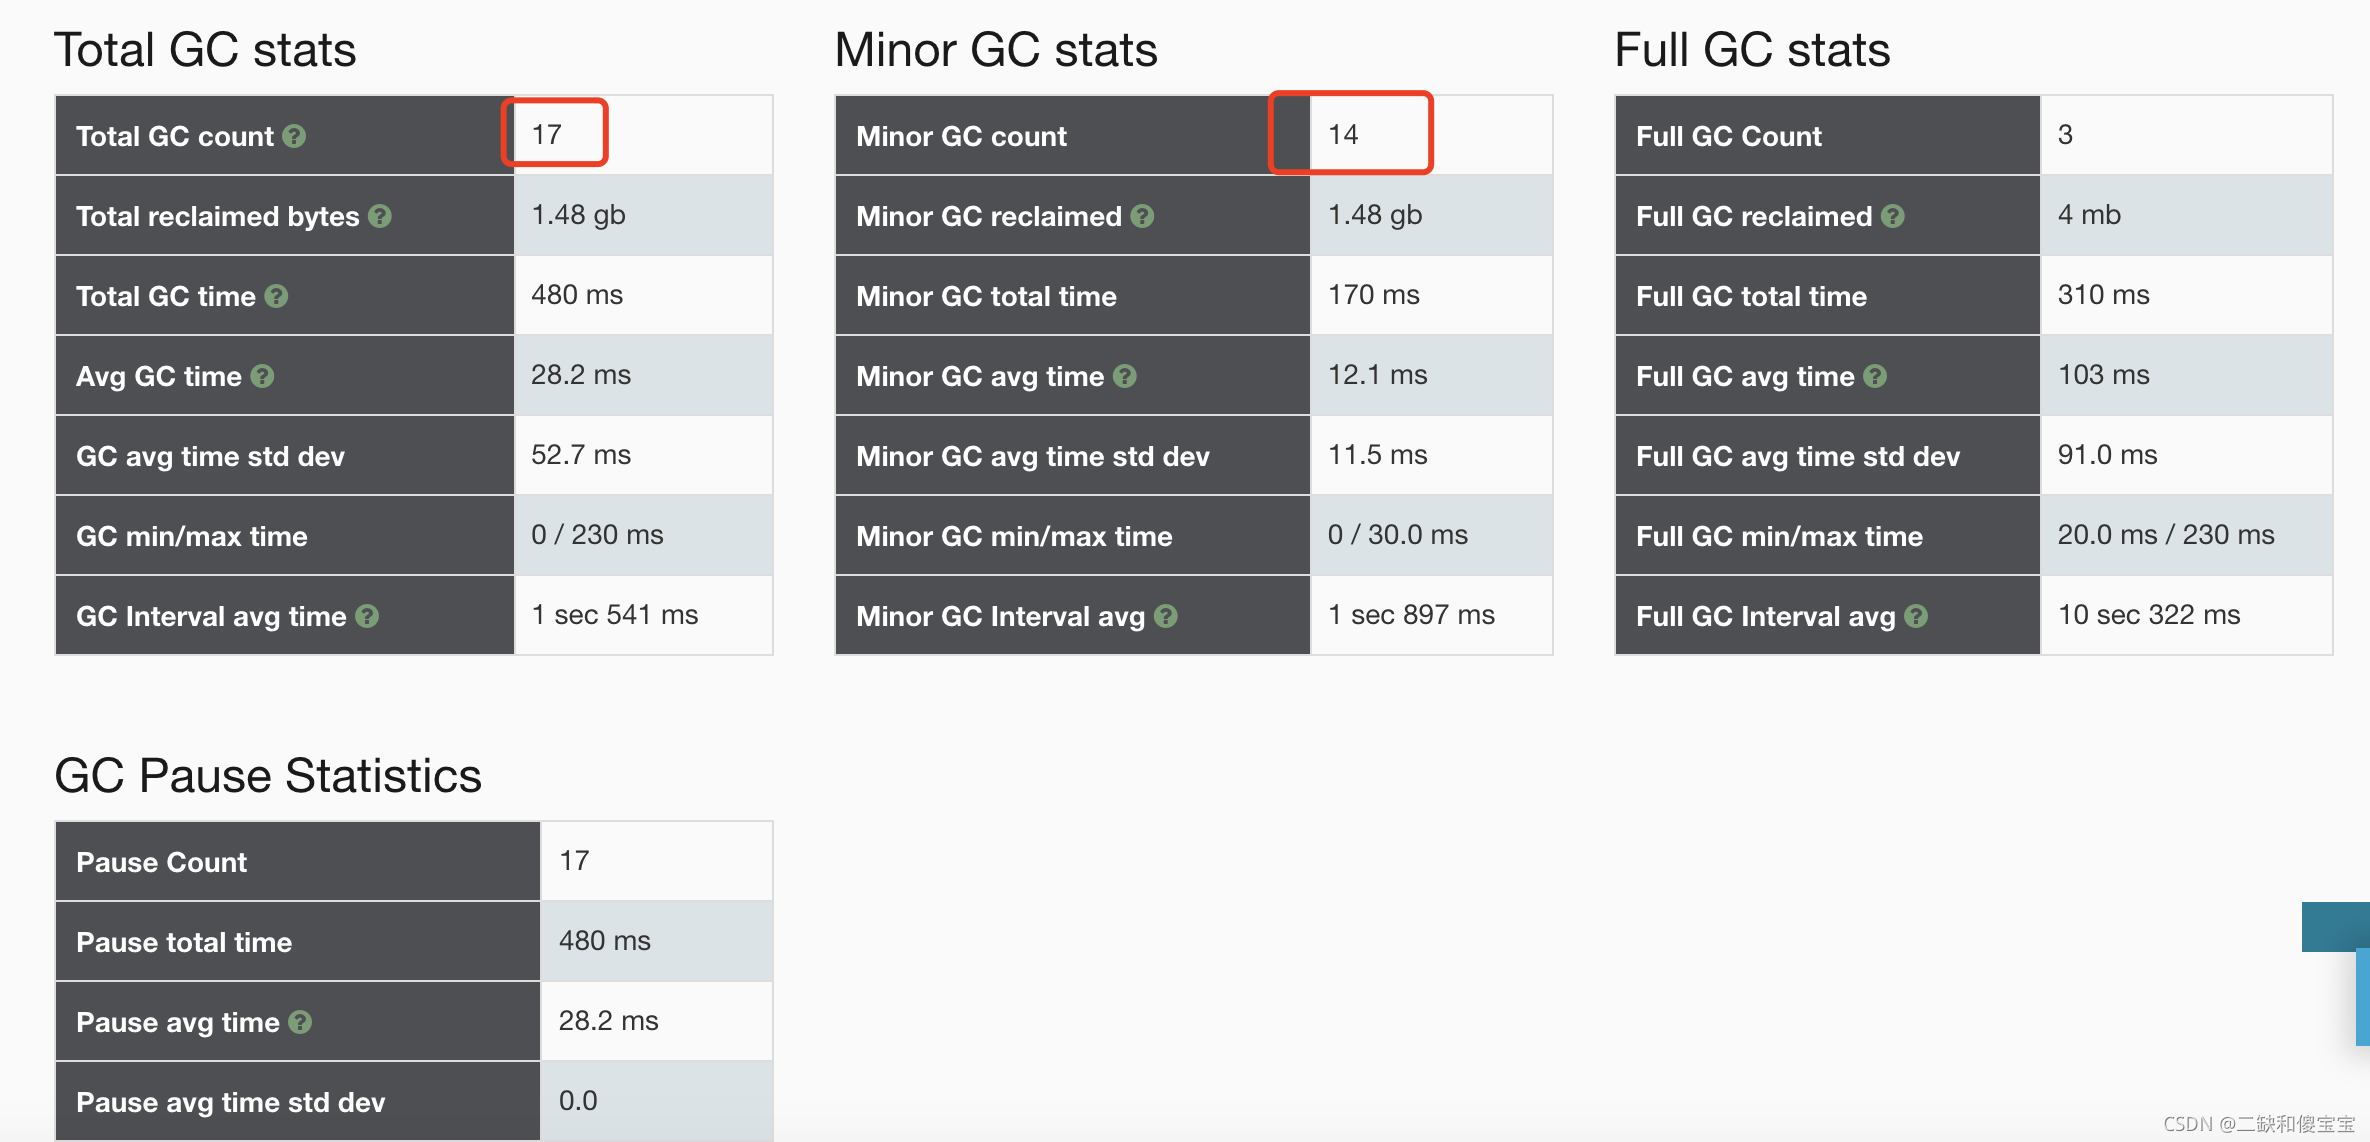Click the Full GC avg time std dev label
Screen dimensions: 2370x1142
click(1798, 456)
